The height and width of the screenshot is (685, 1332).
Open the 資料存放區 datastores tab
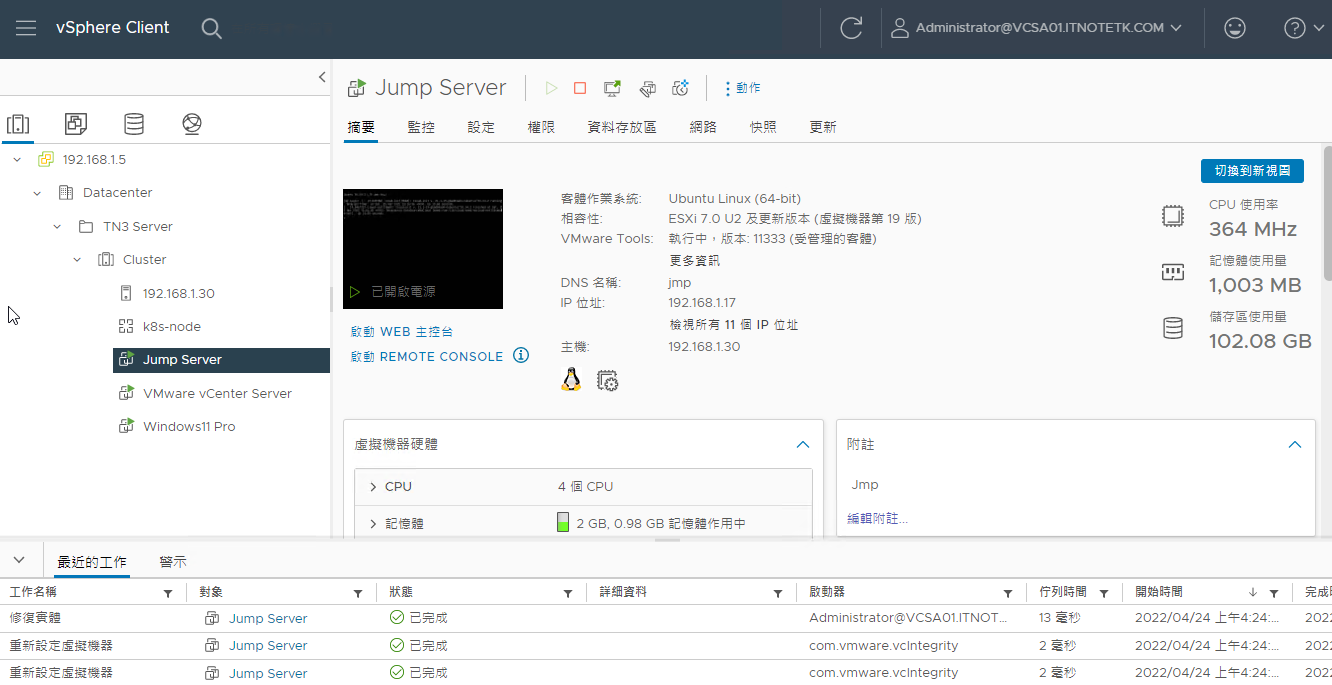click(622, 127)
